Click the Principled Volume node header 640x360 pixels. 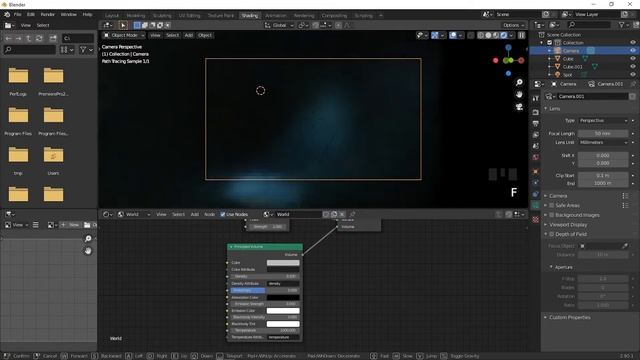tap(265, 247)
